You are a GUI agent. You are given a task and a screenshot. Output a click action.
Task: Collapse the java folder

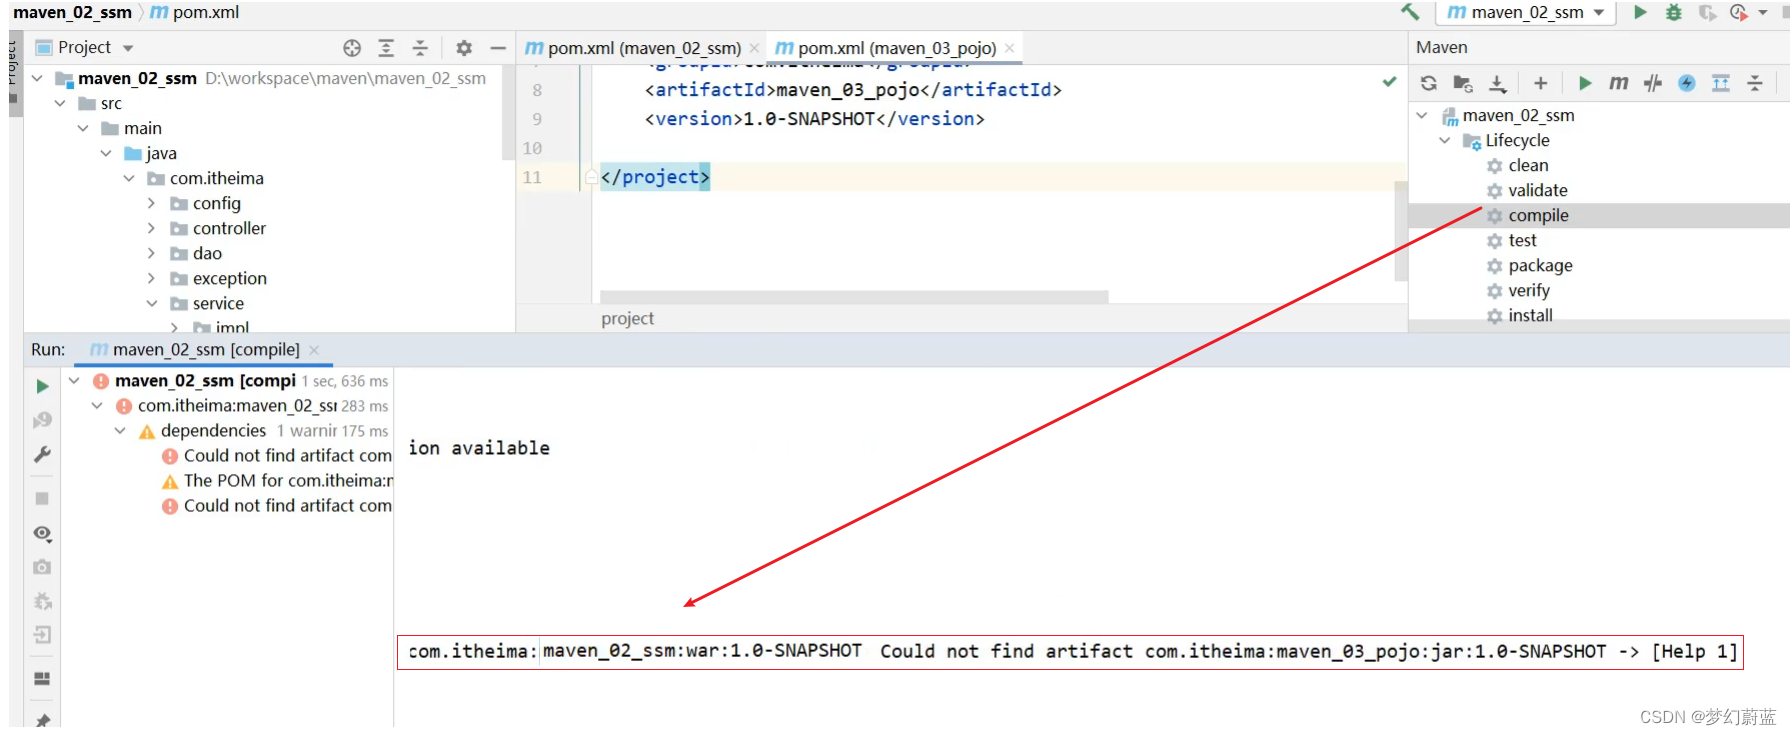coord(106,153)
